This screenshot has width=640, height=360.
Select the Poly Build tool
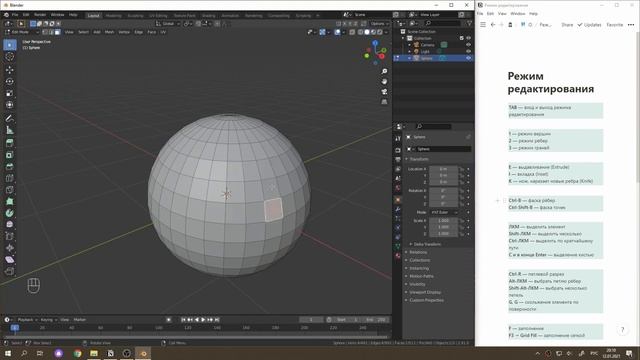pyautogui.click(x=10, y=201)
